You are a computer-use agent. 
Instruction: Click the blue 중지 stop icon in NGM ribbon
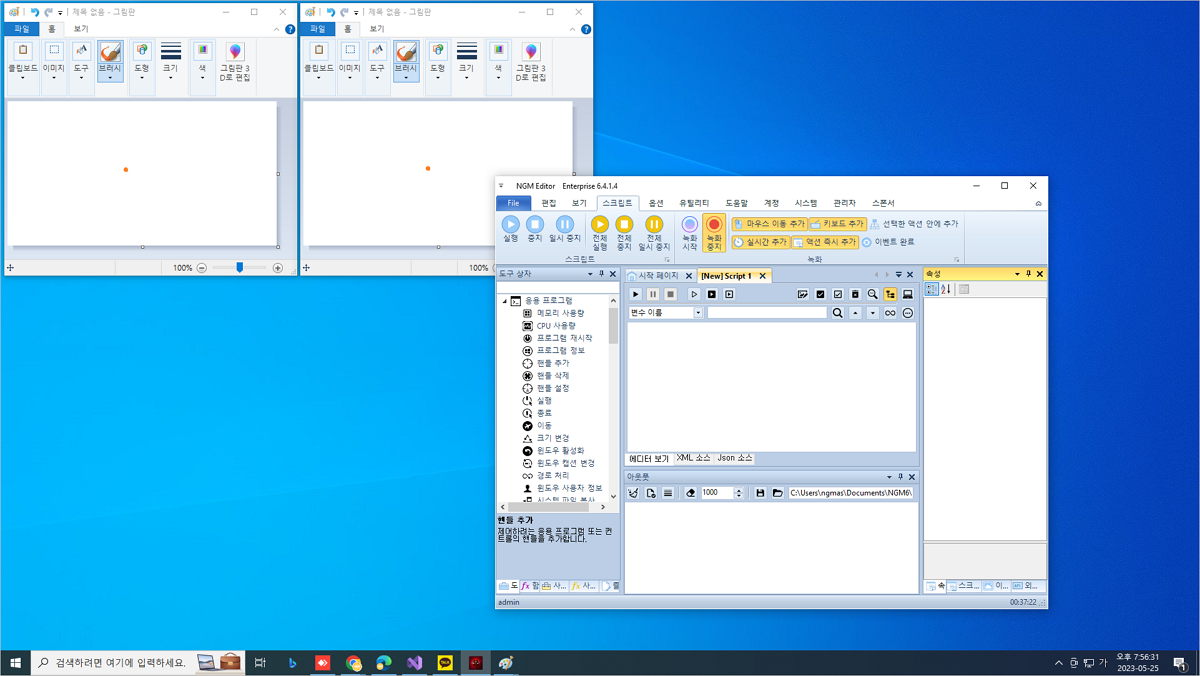(534, 225)
